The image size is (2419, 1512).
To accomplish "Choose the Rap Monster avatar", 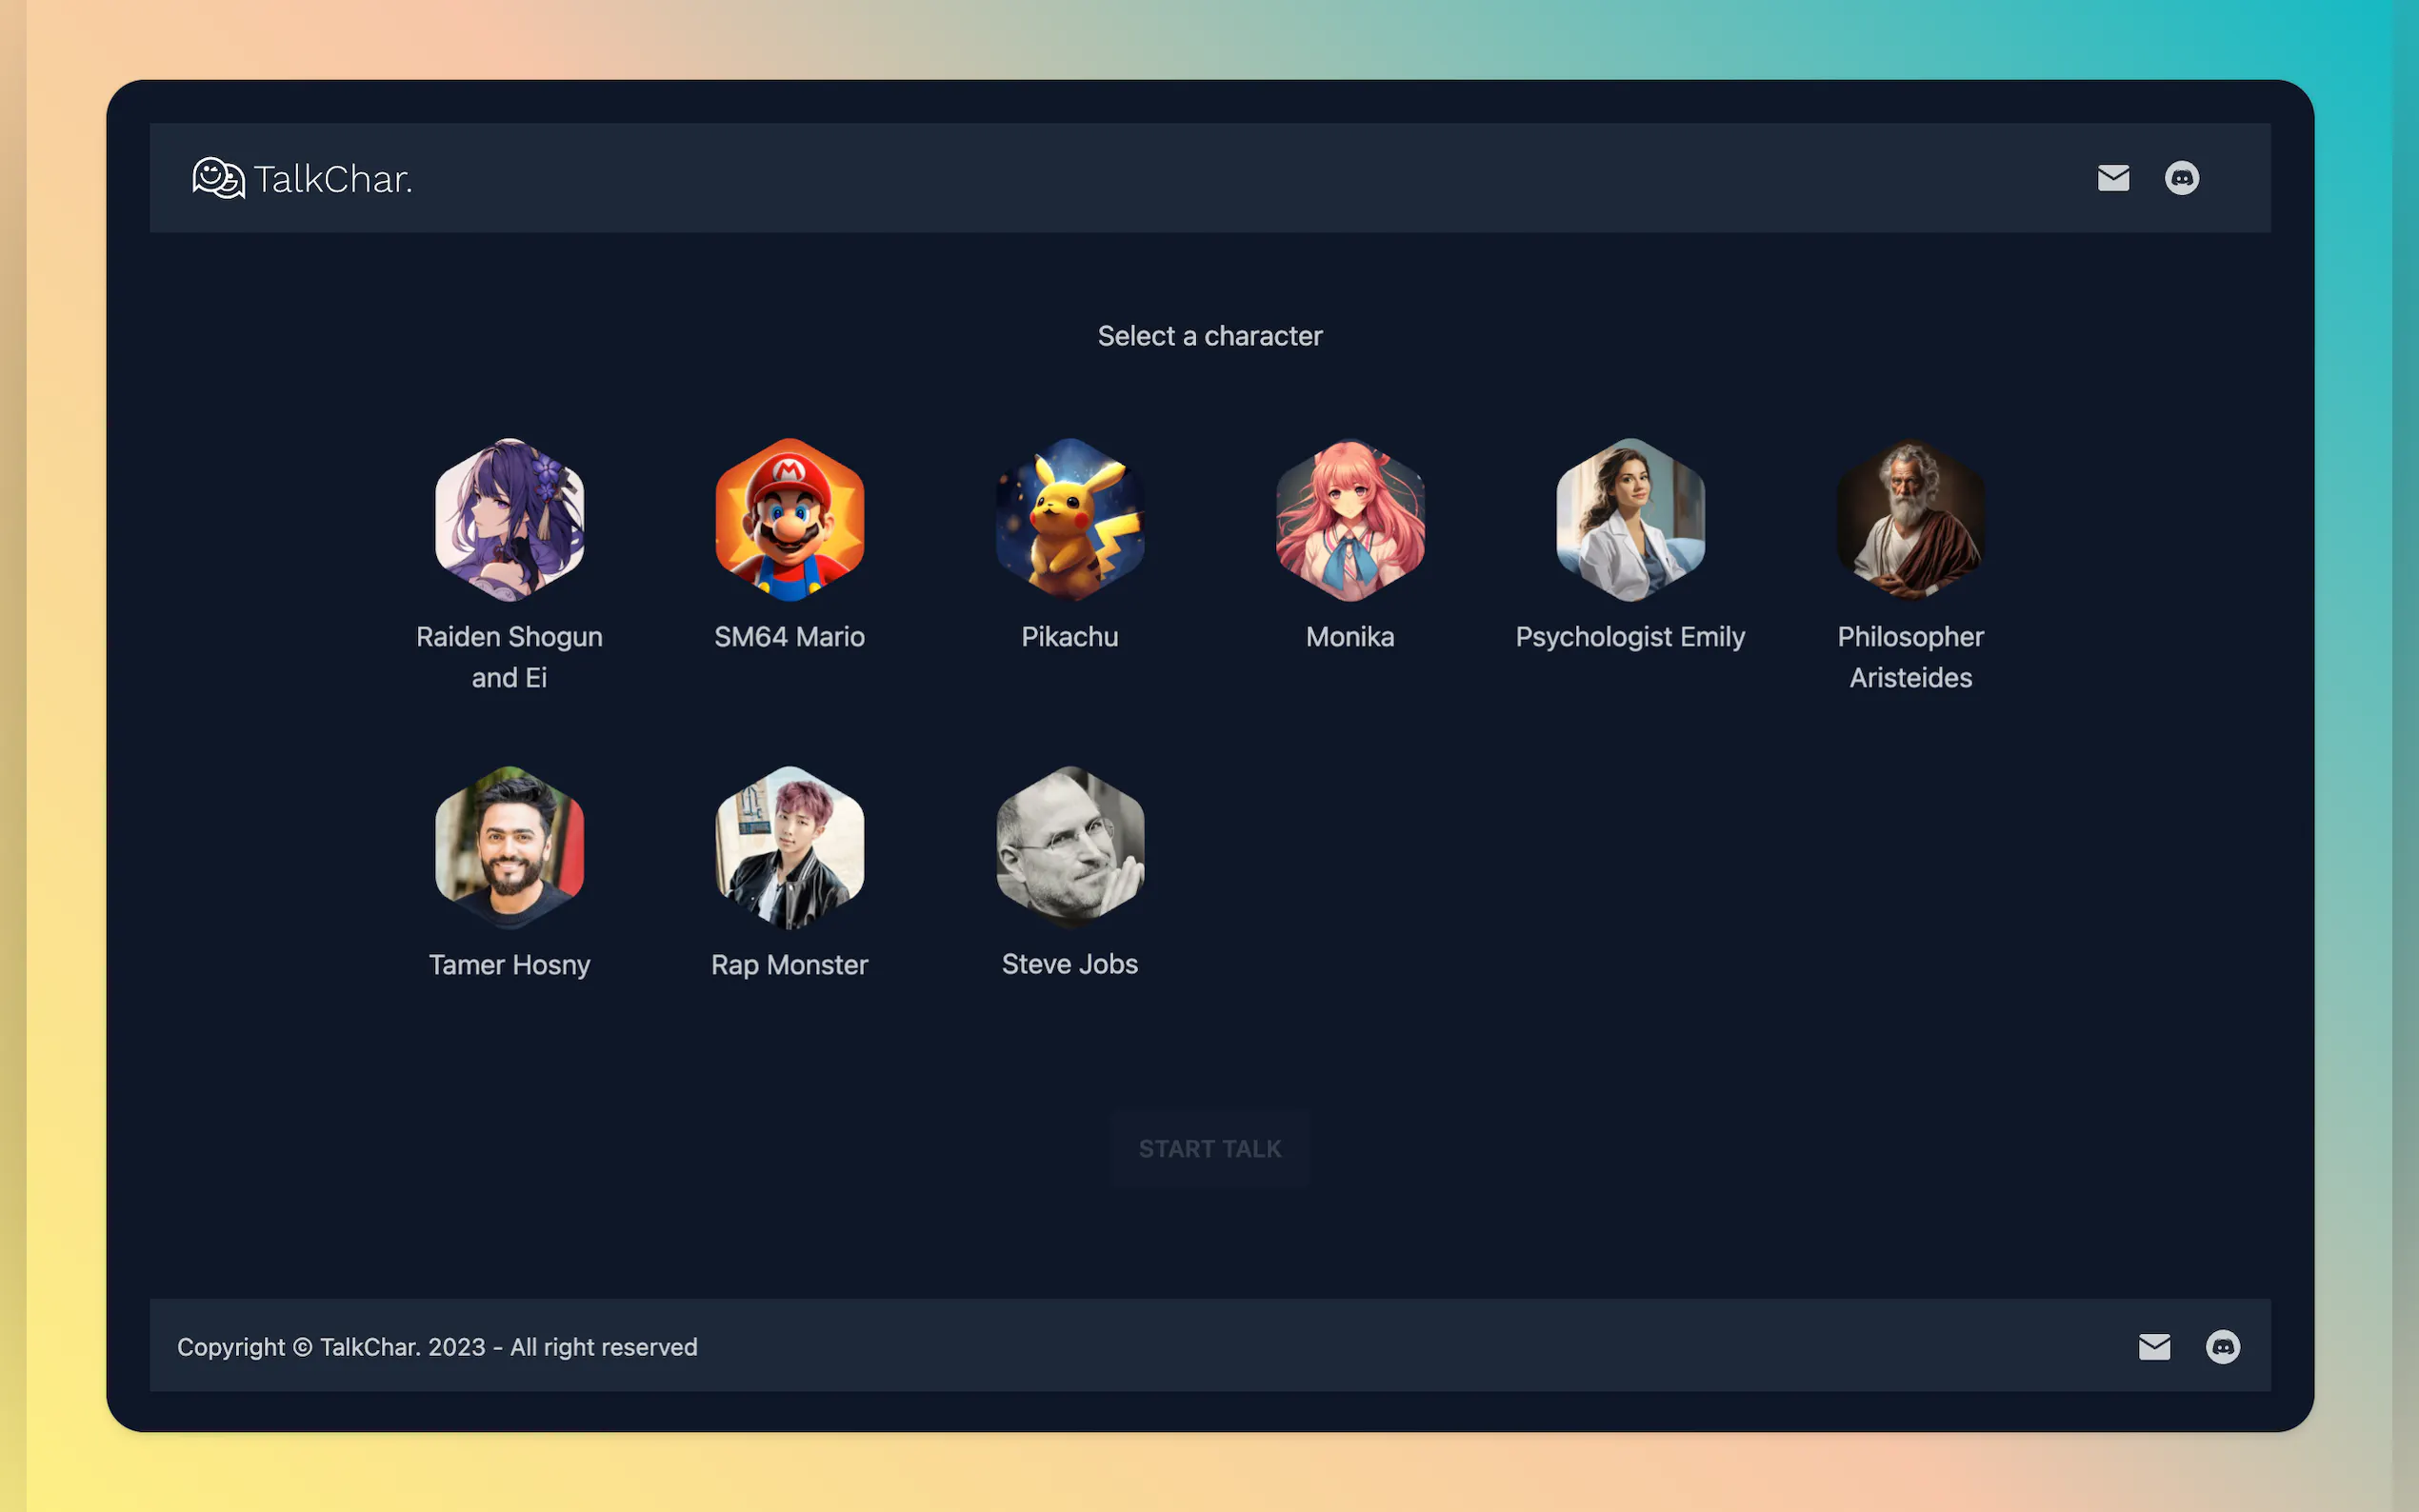I will (789, 847).
